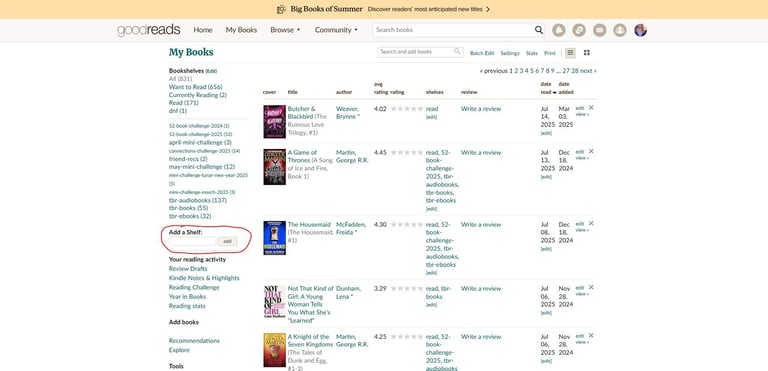Open the messages envelope icon
This screenshot has width=768, height=371.
[600, 30]
